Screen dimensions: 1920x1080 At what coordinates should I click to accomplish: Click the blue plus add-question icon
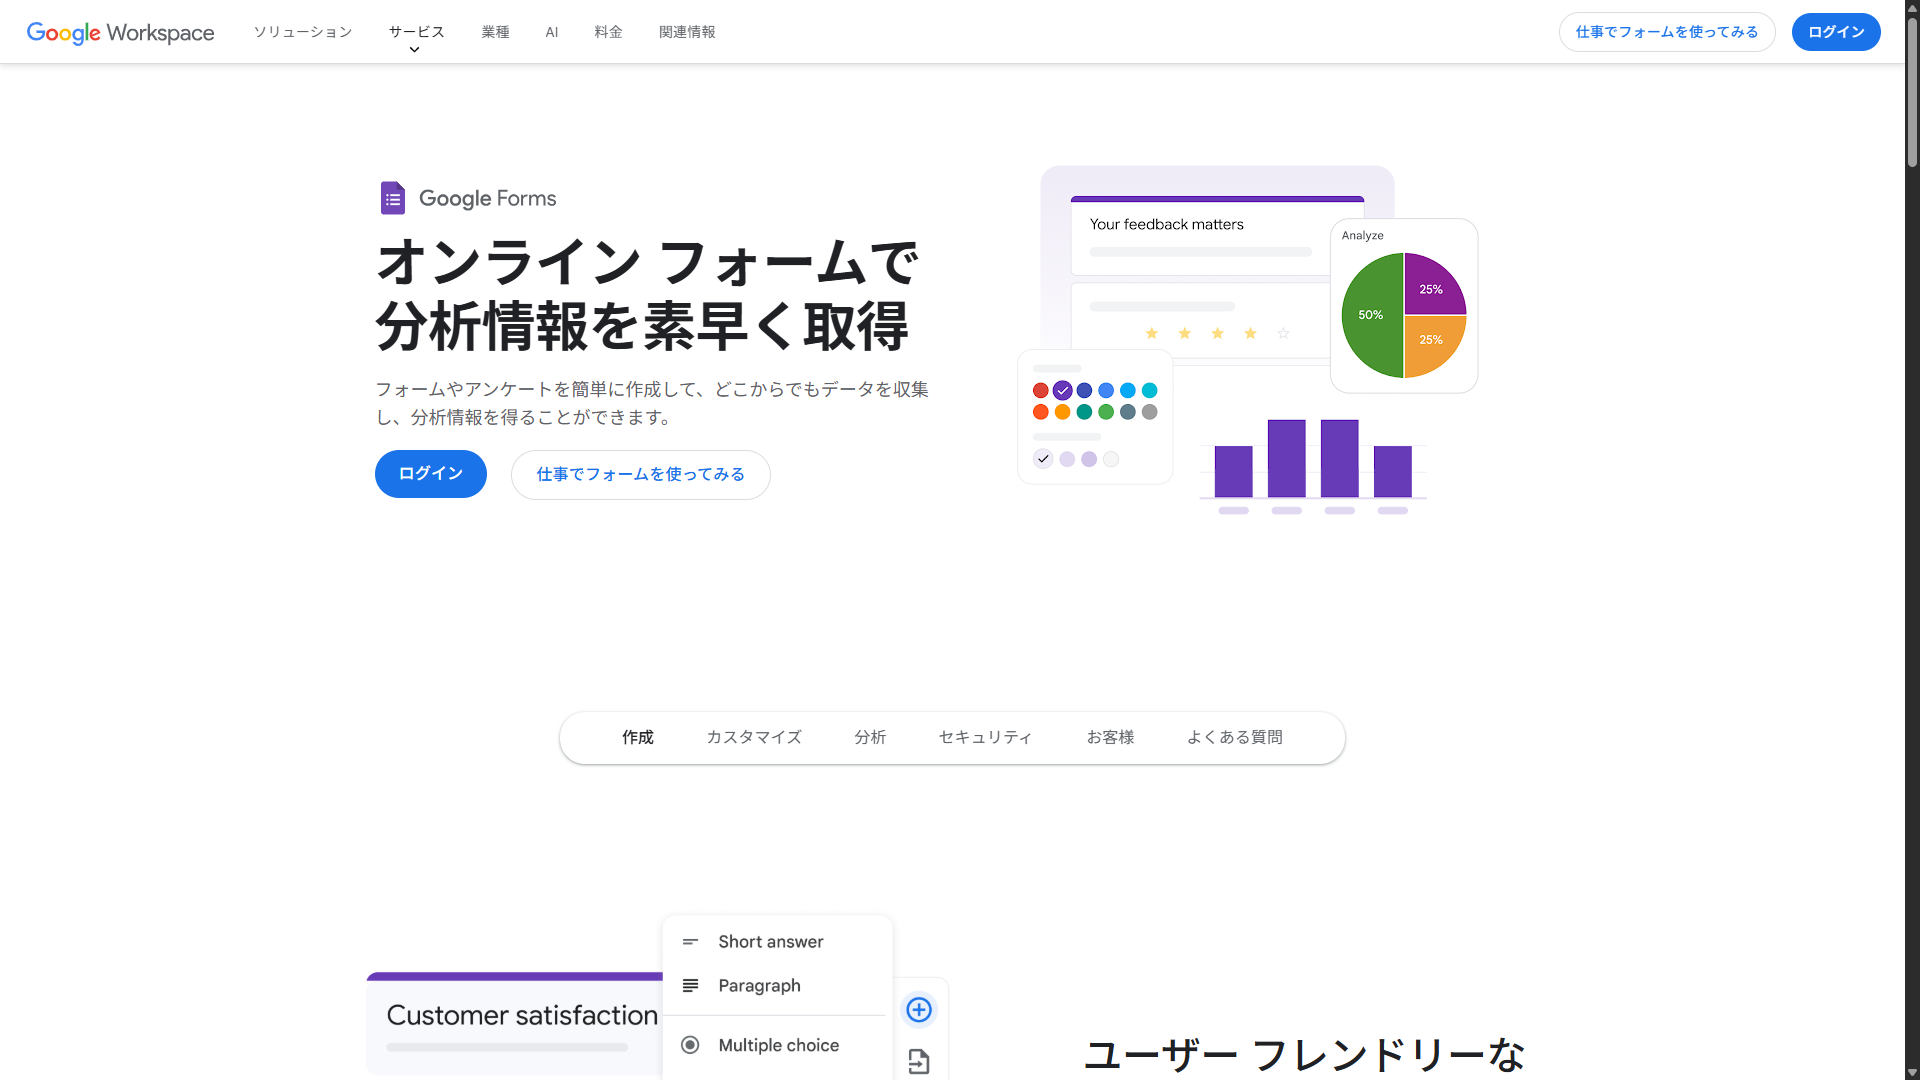click(919, 1009)
